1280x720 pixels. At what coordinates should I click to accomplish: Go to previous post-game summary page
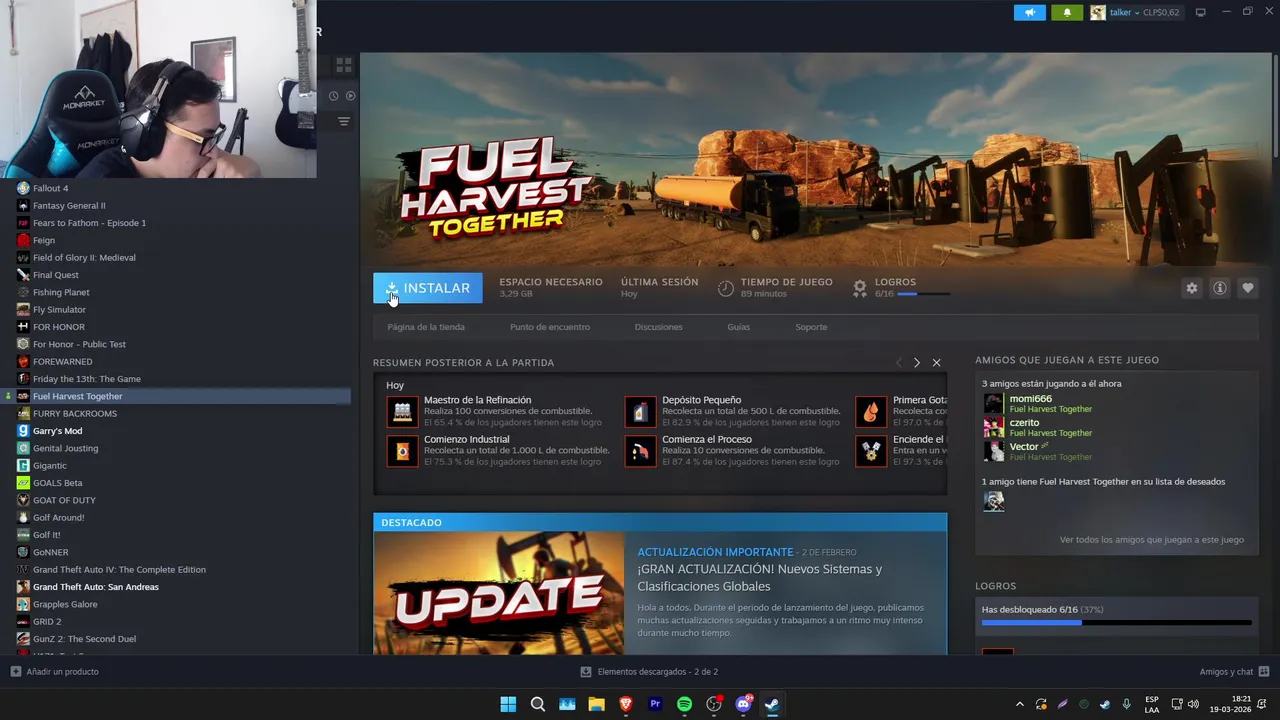pyautogui.click(x=898, y=363)
